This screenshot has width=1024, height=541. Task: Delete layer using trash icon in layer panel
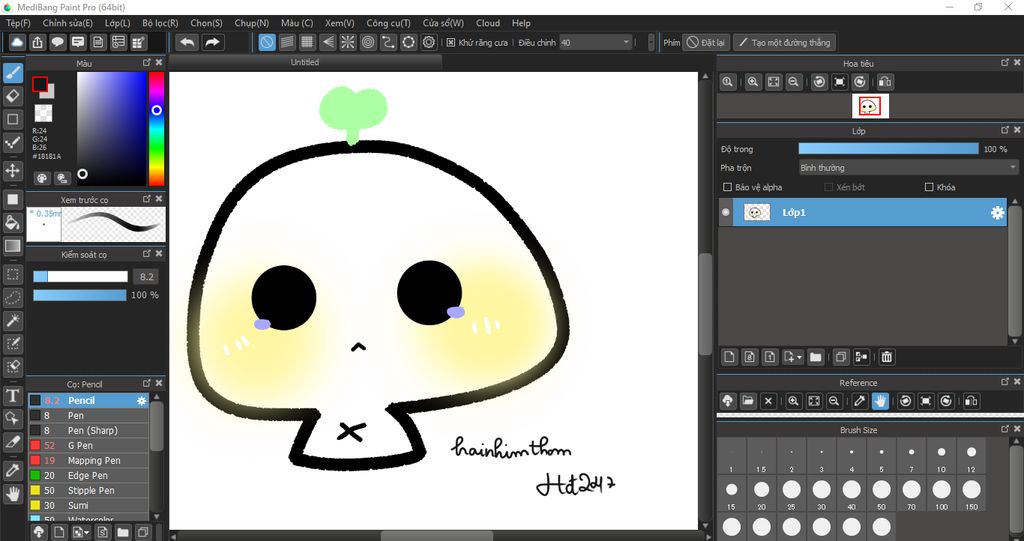[886, 357]
